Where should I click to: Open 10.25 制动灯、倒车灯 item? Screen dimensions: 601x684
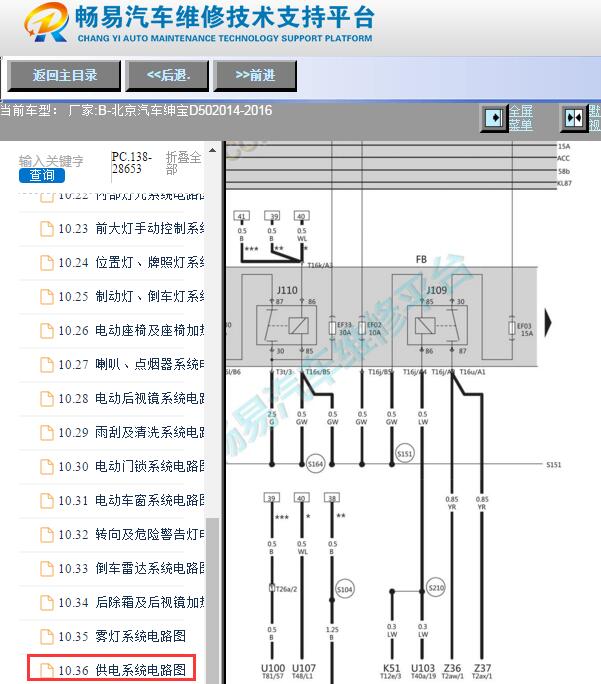click(131, 296)
